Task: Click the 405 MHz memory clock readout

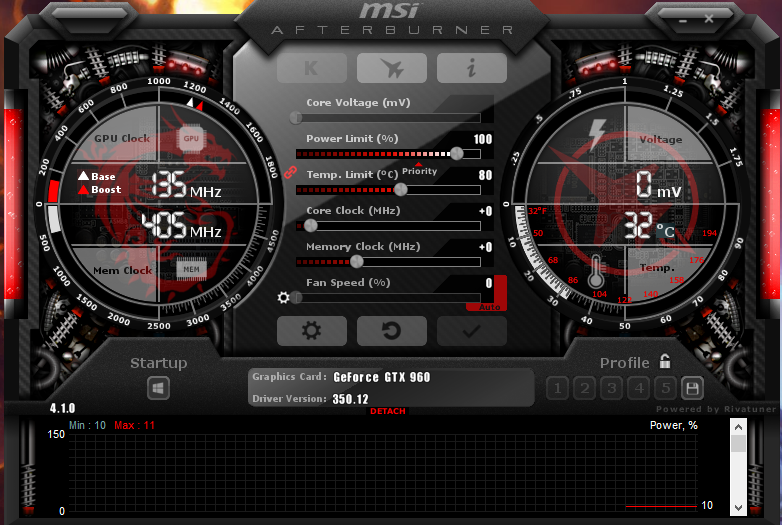Action: (x=181, y=225)
